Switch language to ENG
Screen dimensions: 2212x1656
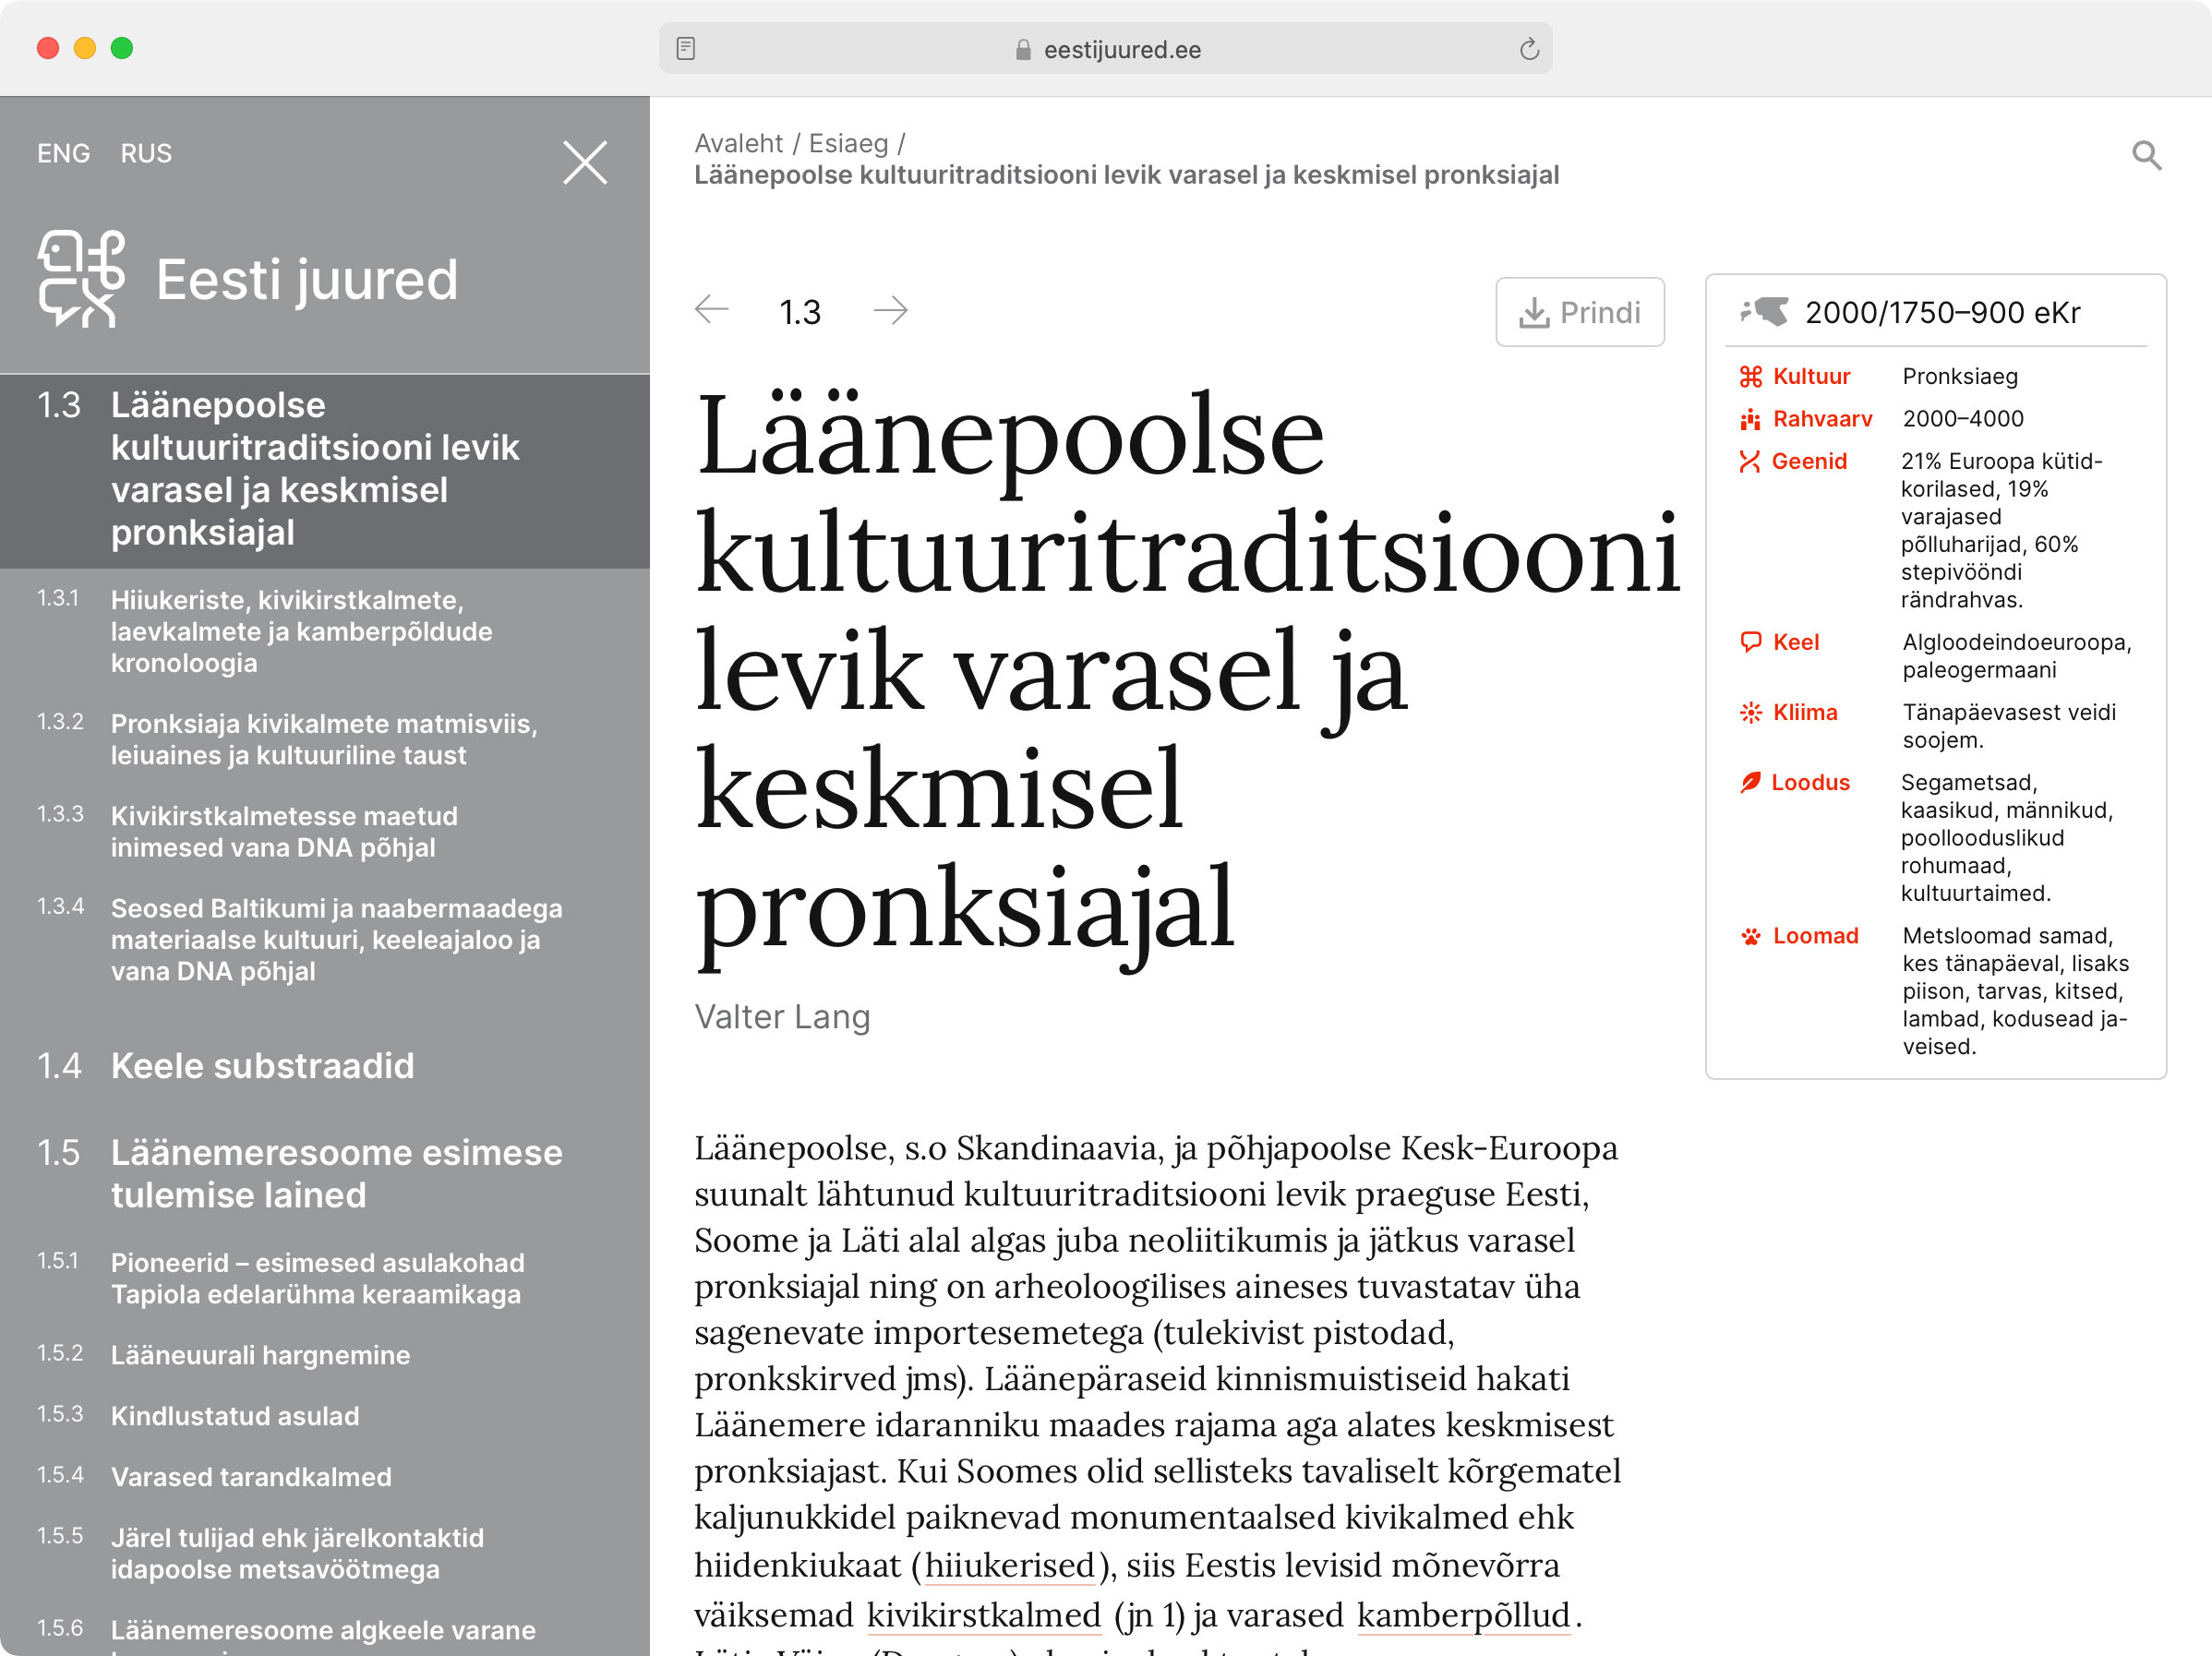pos(64,153)
